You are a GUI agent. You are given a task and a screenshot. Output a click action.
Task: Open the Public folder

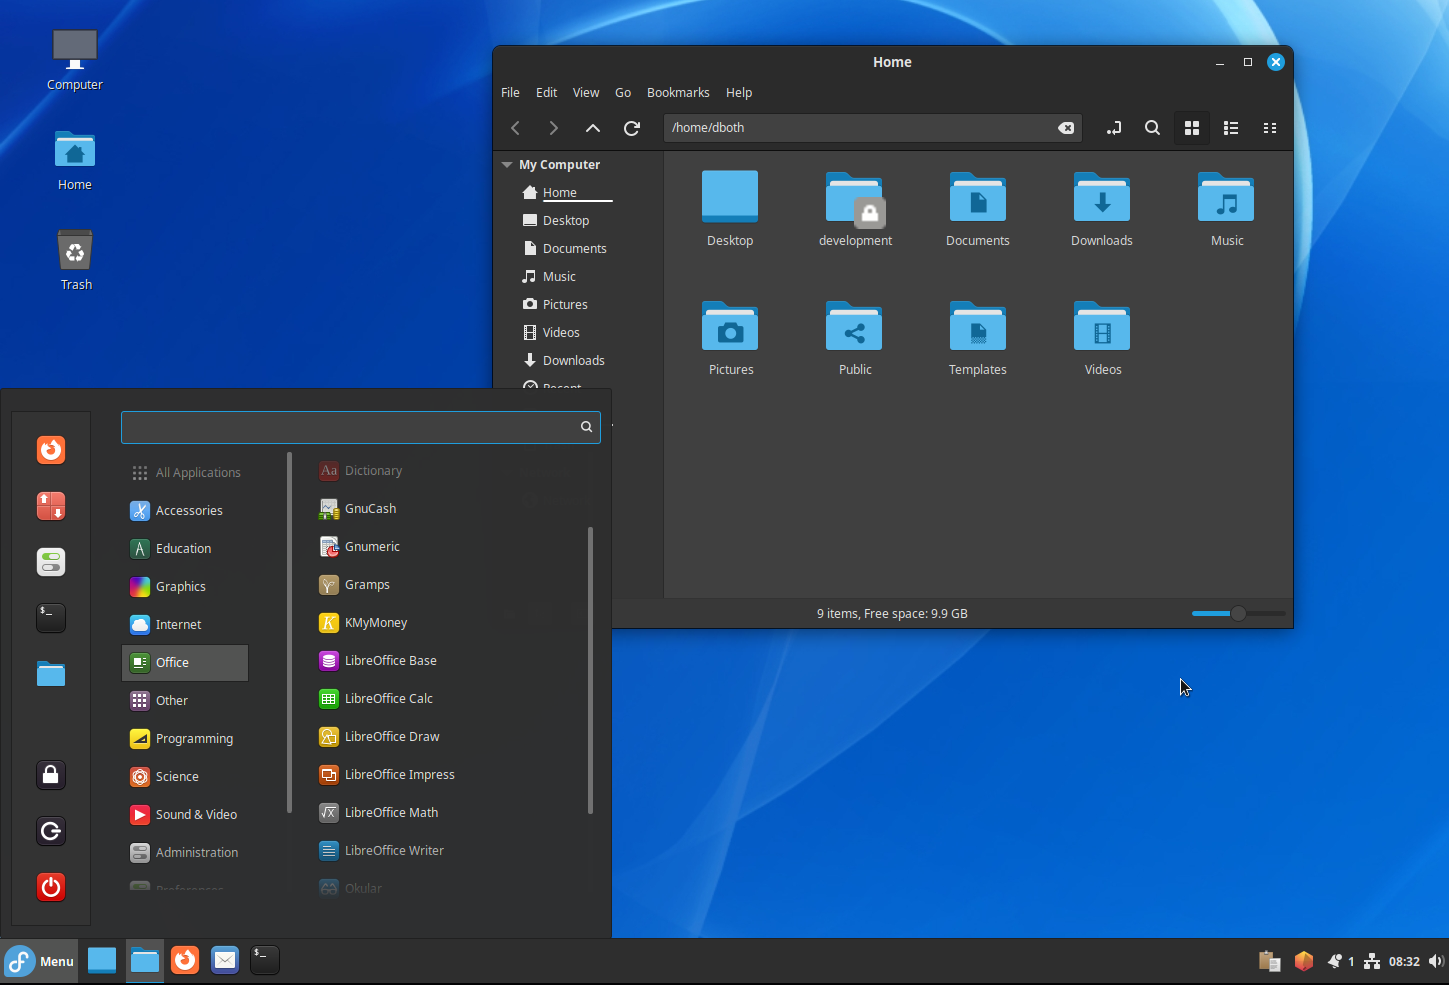tap(855, 338)
